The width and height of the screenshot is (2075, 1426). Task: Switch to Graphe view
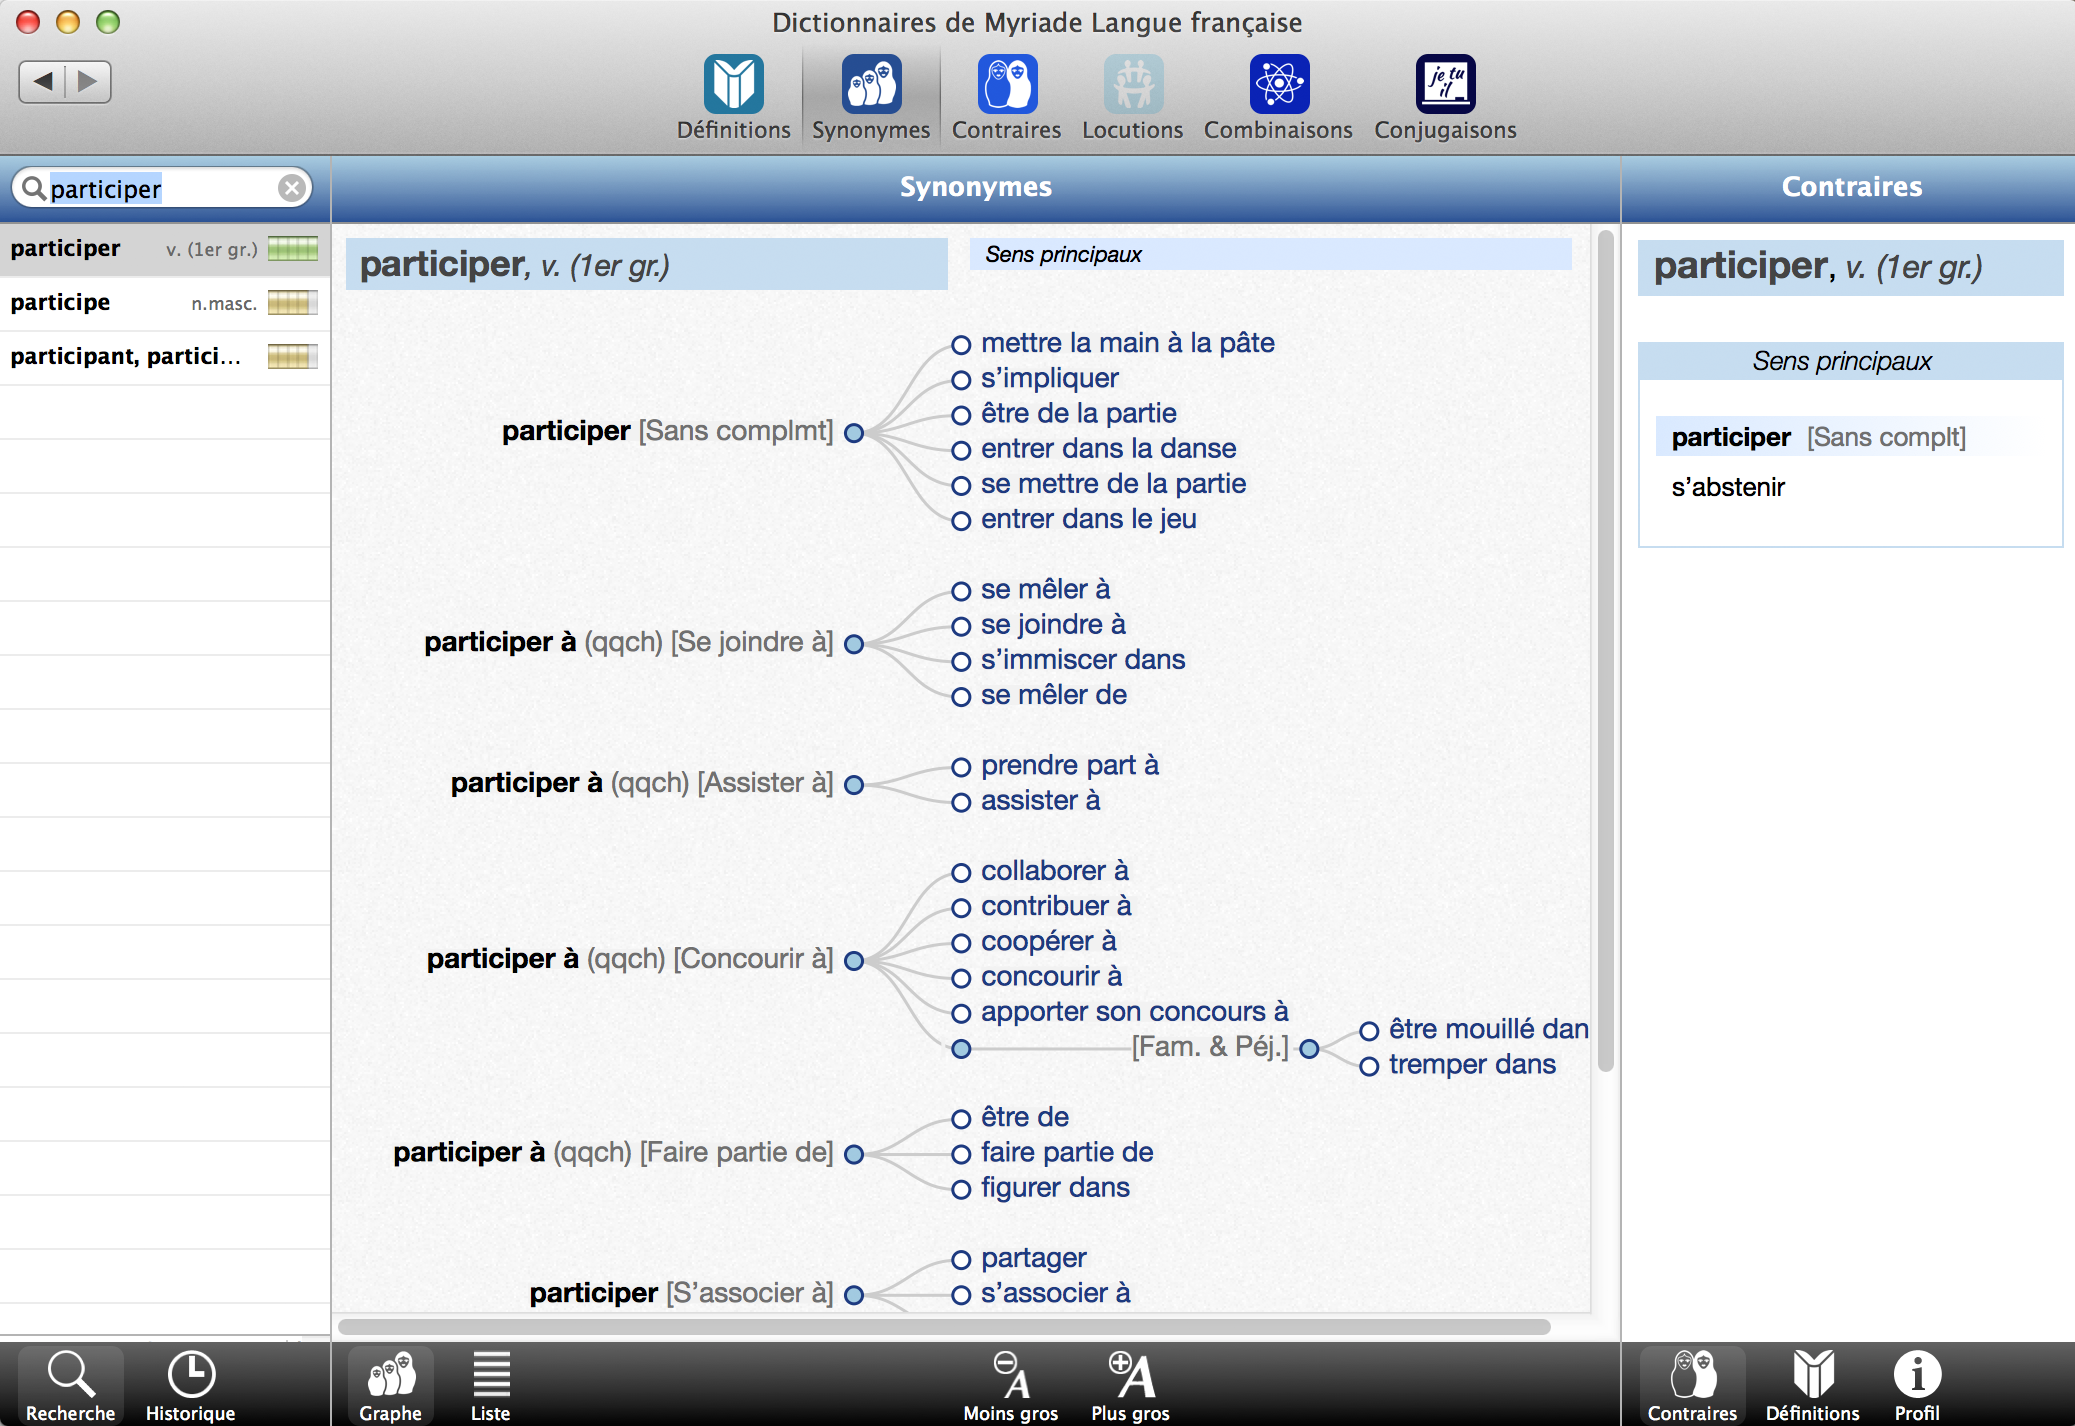(x=391, y=1385)
